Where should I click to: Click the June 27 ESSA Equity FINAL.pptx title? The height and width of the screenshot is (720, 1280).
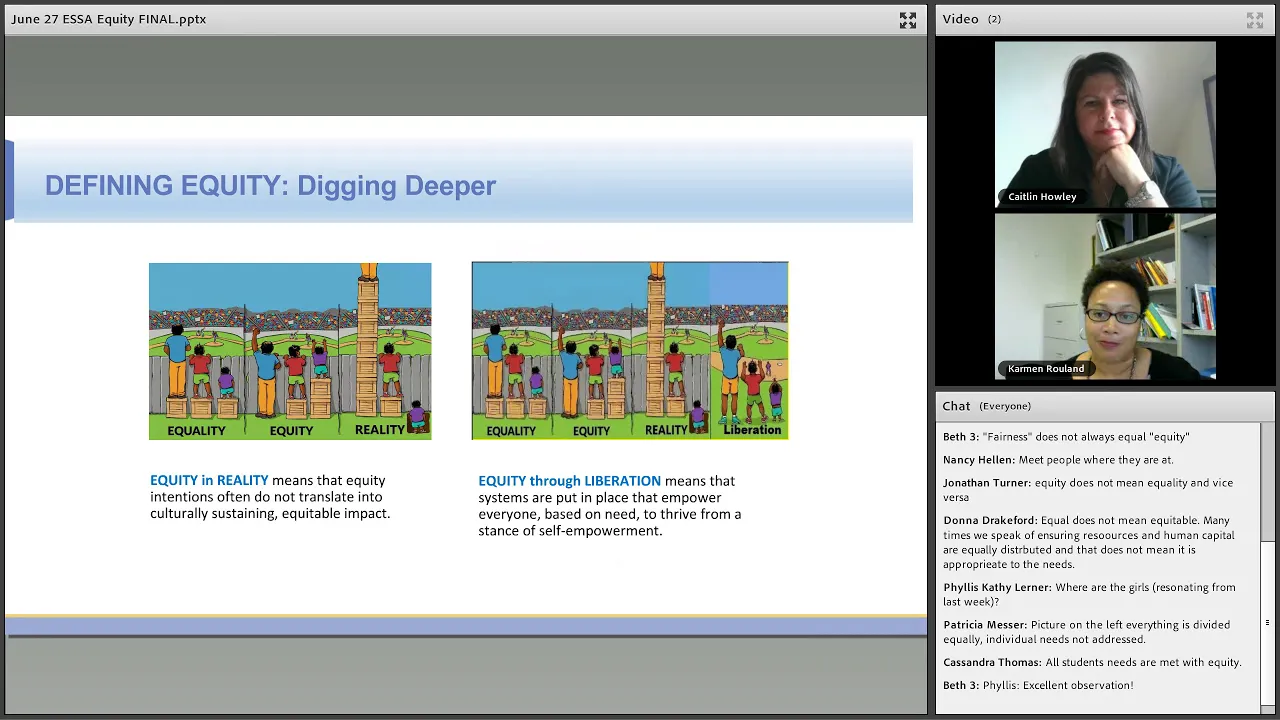[x=109, y=19]
